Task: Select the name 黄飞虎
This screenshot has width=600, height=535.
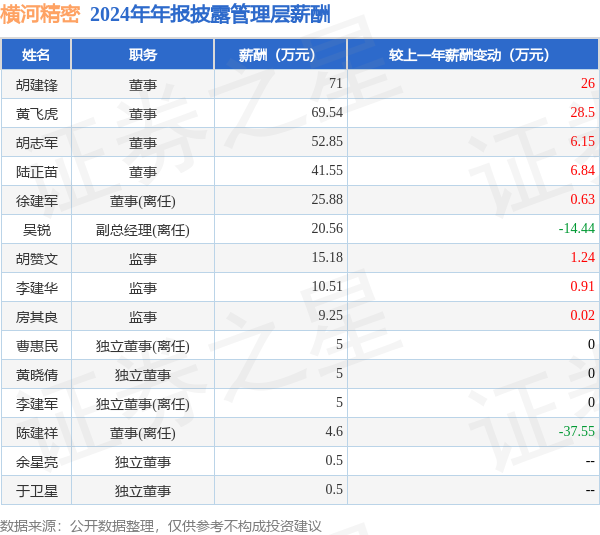Action: point(37,114)
